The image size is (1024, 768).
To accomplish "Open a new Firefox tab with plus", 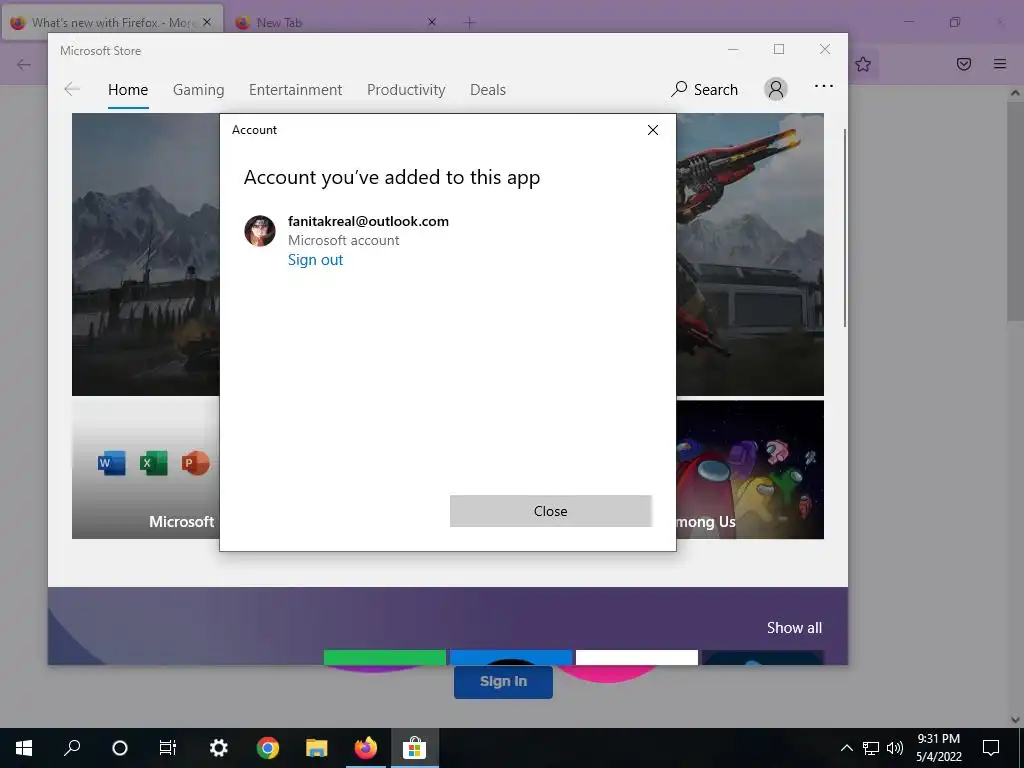I will click(470, 23).
